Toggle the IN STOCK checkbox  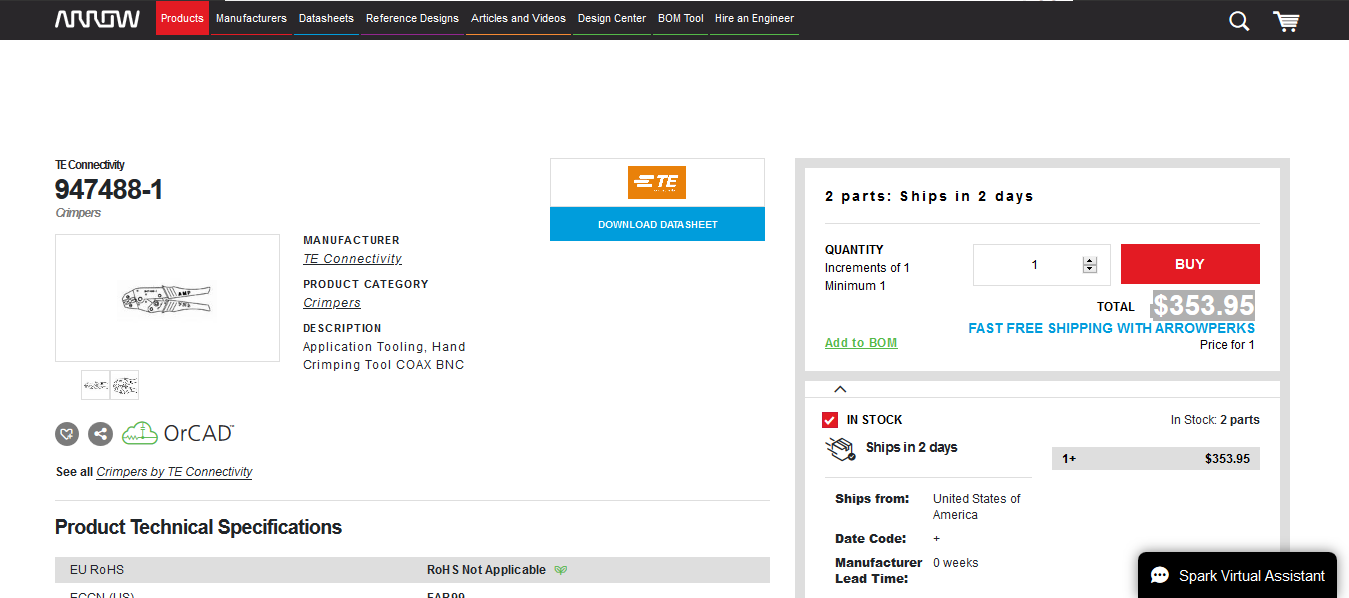[830, 420]
